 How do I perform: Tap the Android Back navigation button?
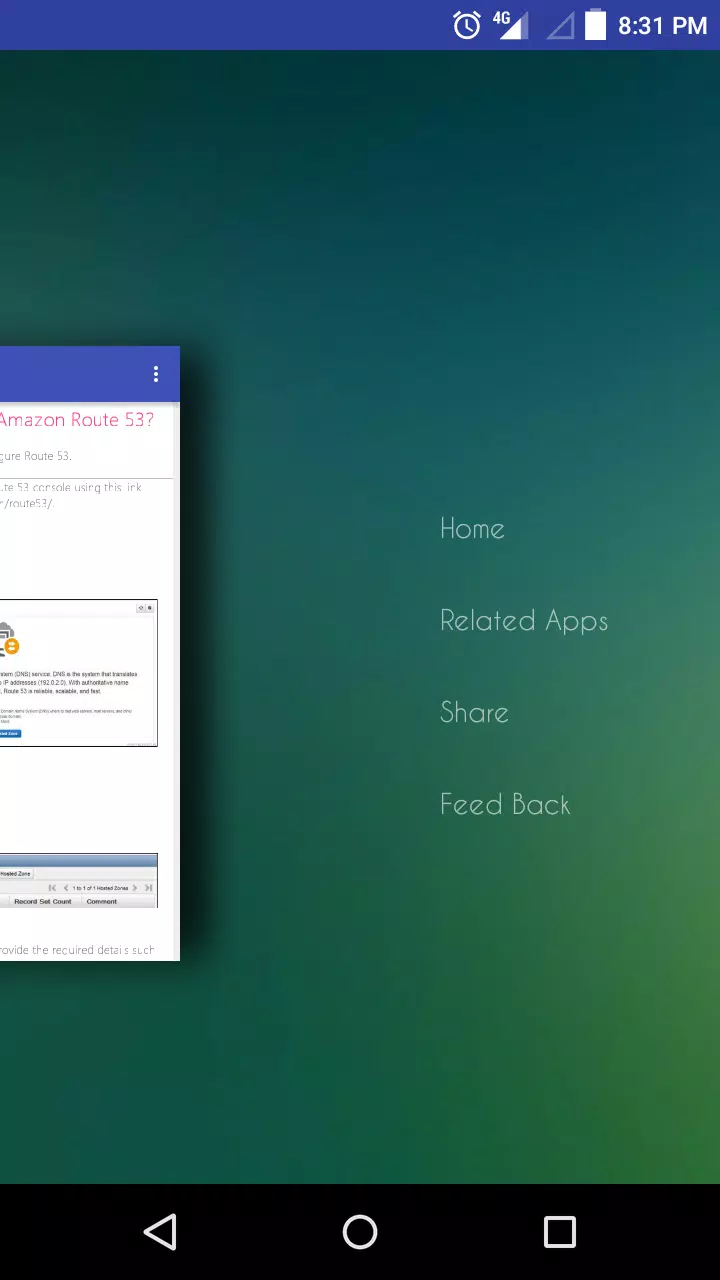pyautogui.click(x=160, y=1232)
